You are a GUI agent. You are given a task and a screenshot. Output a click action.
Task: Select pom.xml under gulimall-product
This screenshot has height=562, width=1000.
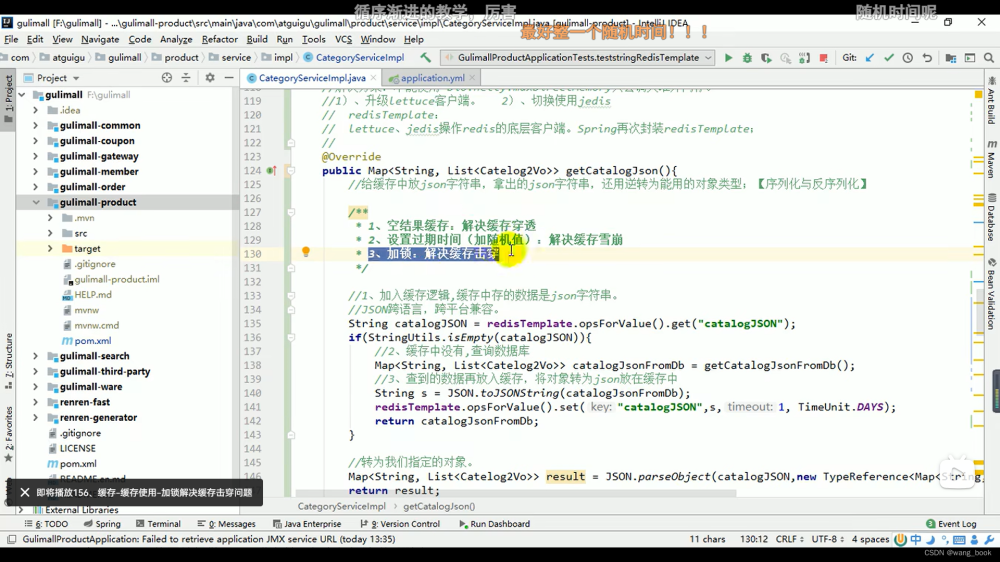click(x=92, y=341)
